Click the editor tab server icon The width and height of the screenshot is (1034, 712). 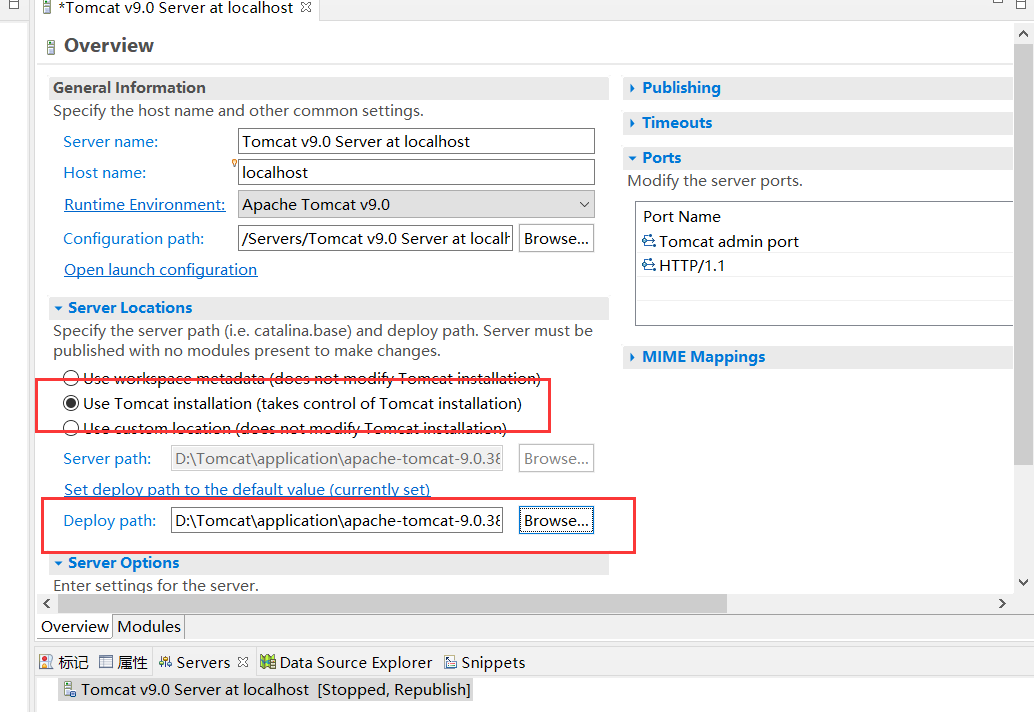click(47, 7)
